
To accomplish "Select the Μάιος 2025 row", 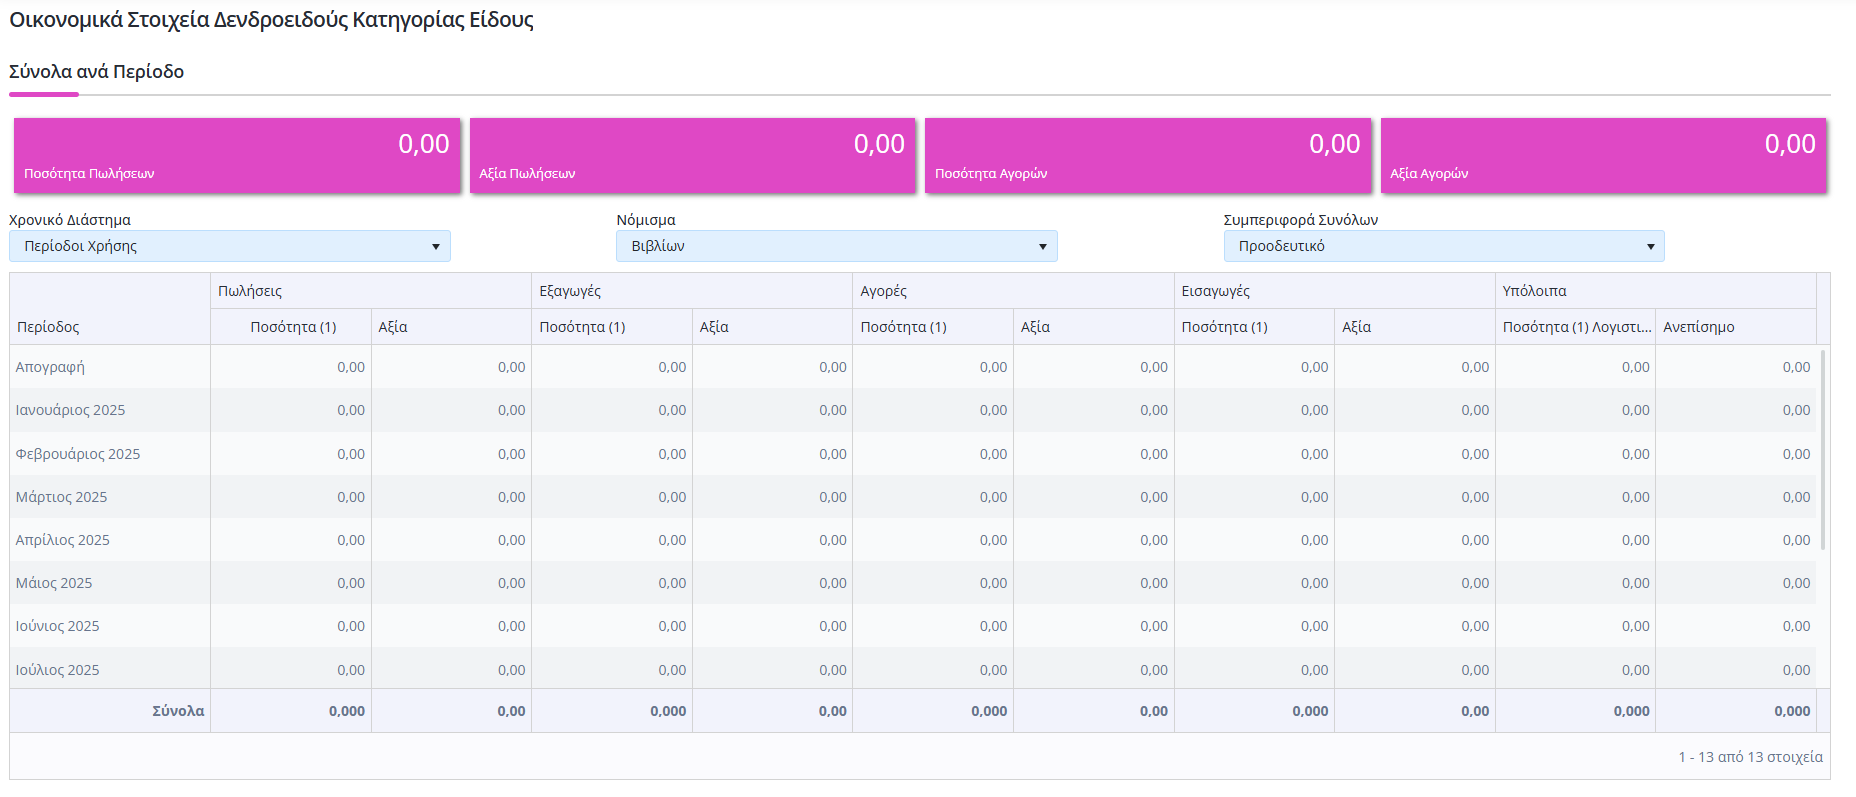I will pyautogui.click(x=913, y=583).
